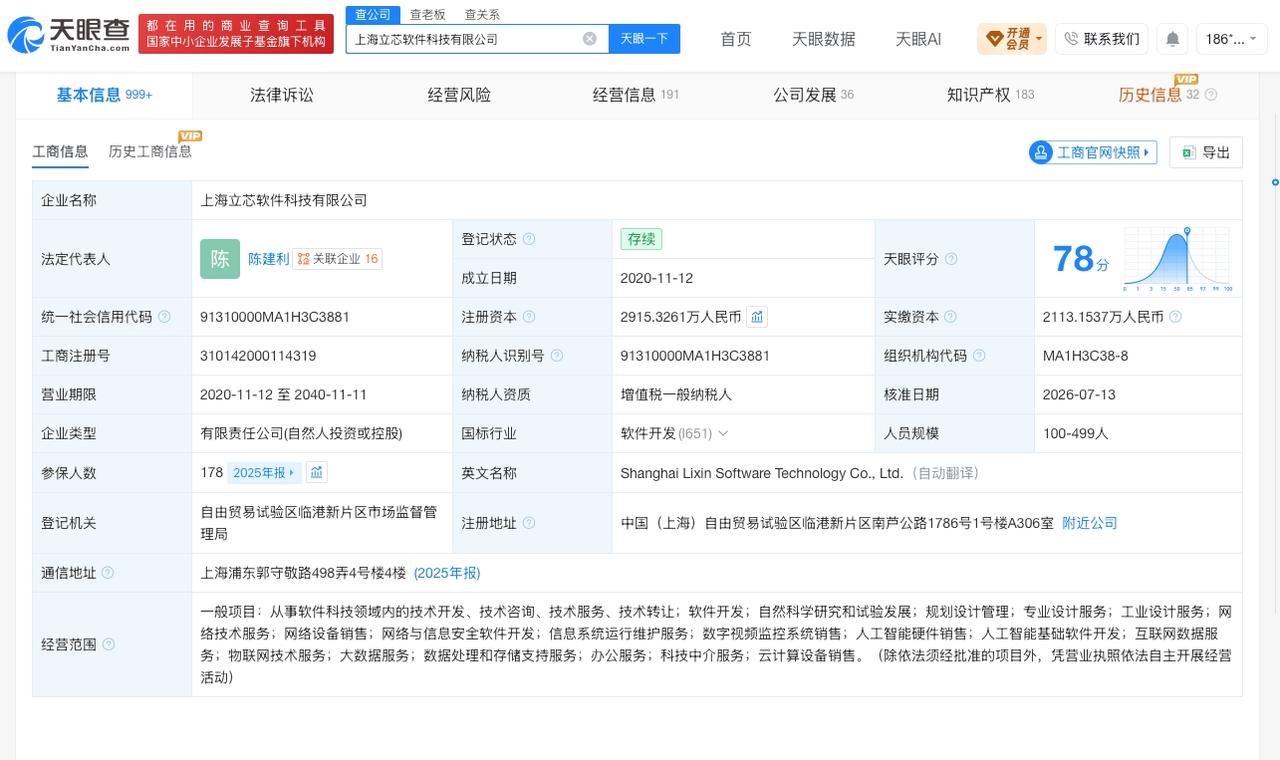This screenshot has height=760, width=1280.
Task: Switch to 工商信息 sub-tab
Action: tap(60, 152)
